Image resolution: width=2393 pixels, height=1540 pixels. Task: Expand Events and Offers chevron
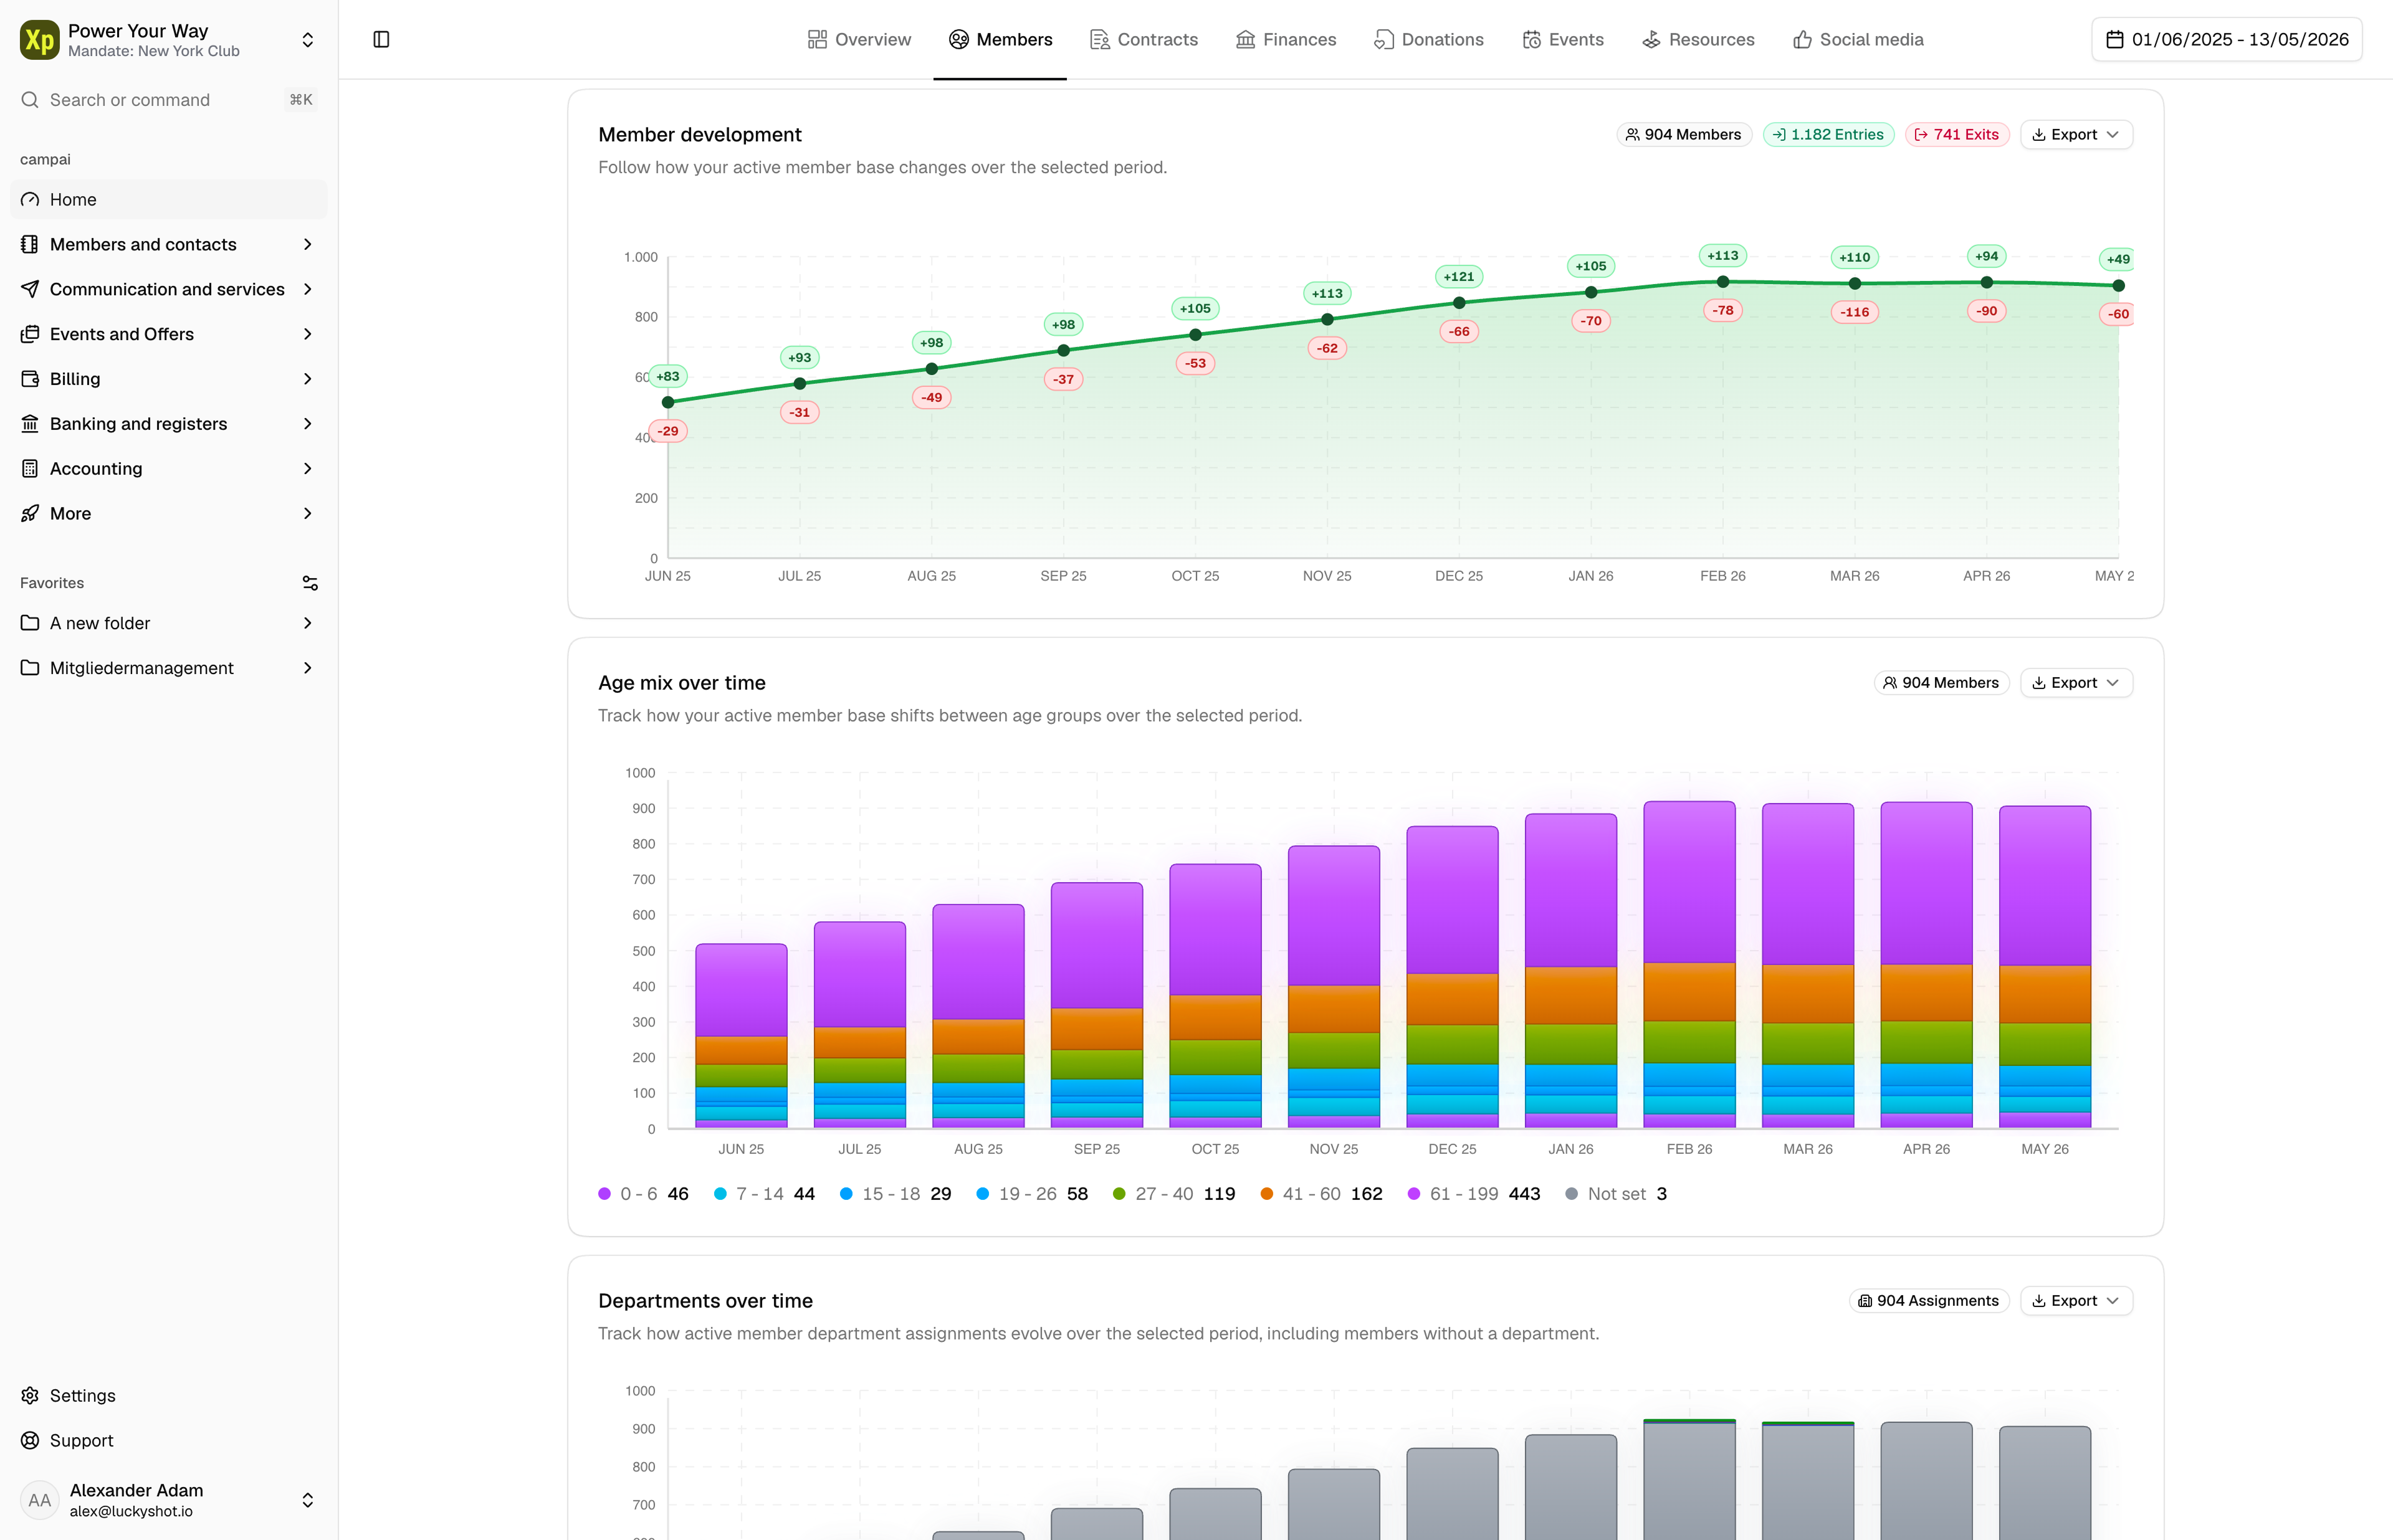(x=308, y=334)
